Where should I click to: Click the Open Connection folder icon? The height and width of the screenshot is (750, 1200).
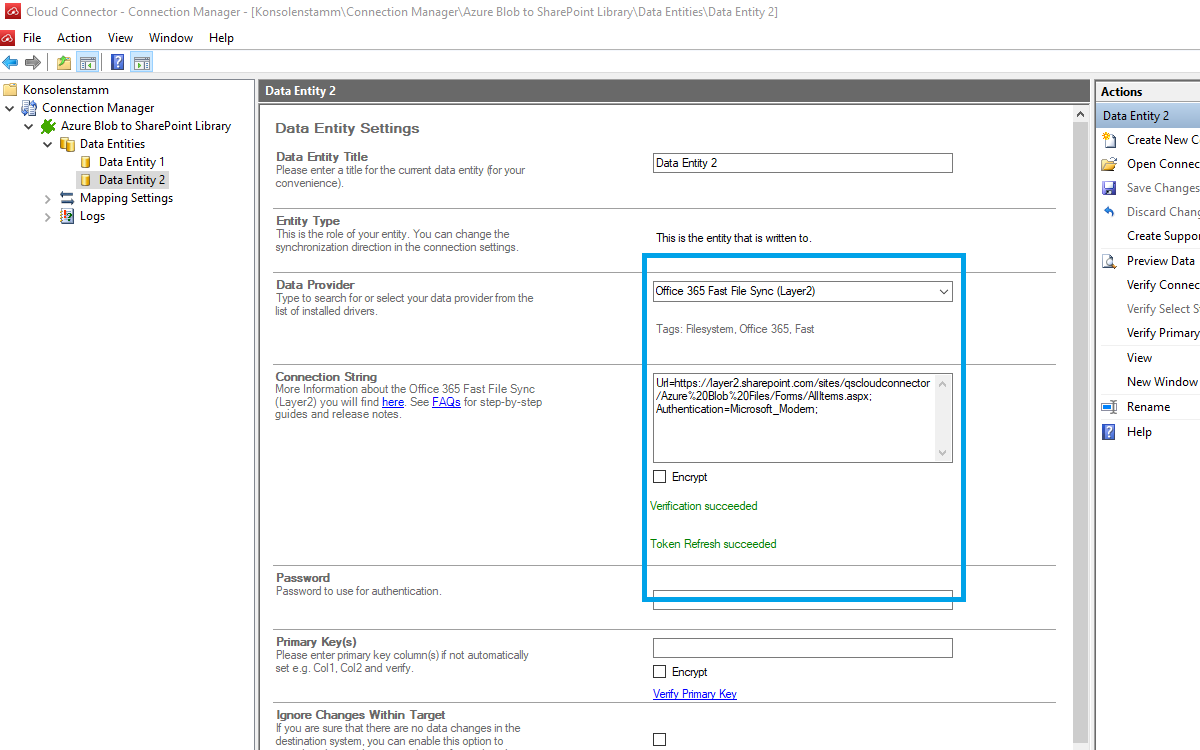click(x=1109, y=164)
